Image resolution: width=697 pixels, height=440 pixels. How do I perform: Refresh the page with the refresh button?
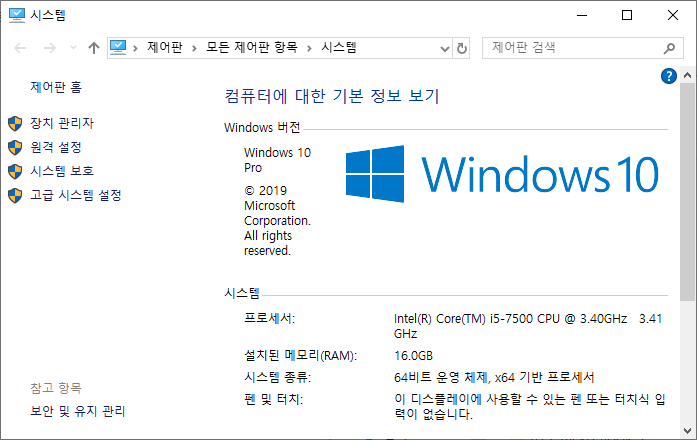point(462,48)
